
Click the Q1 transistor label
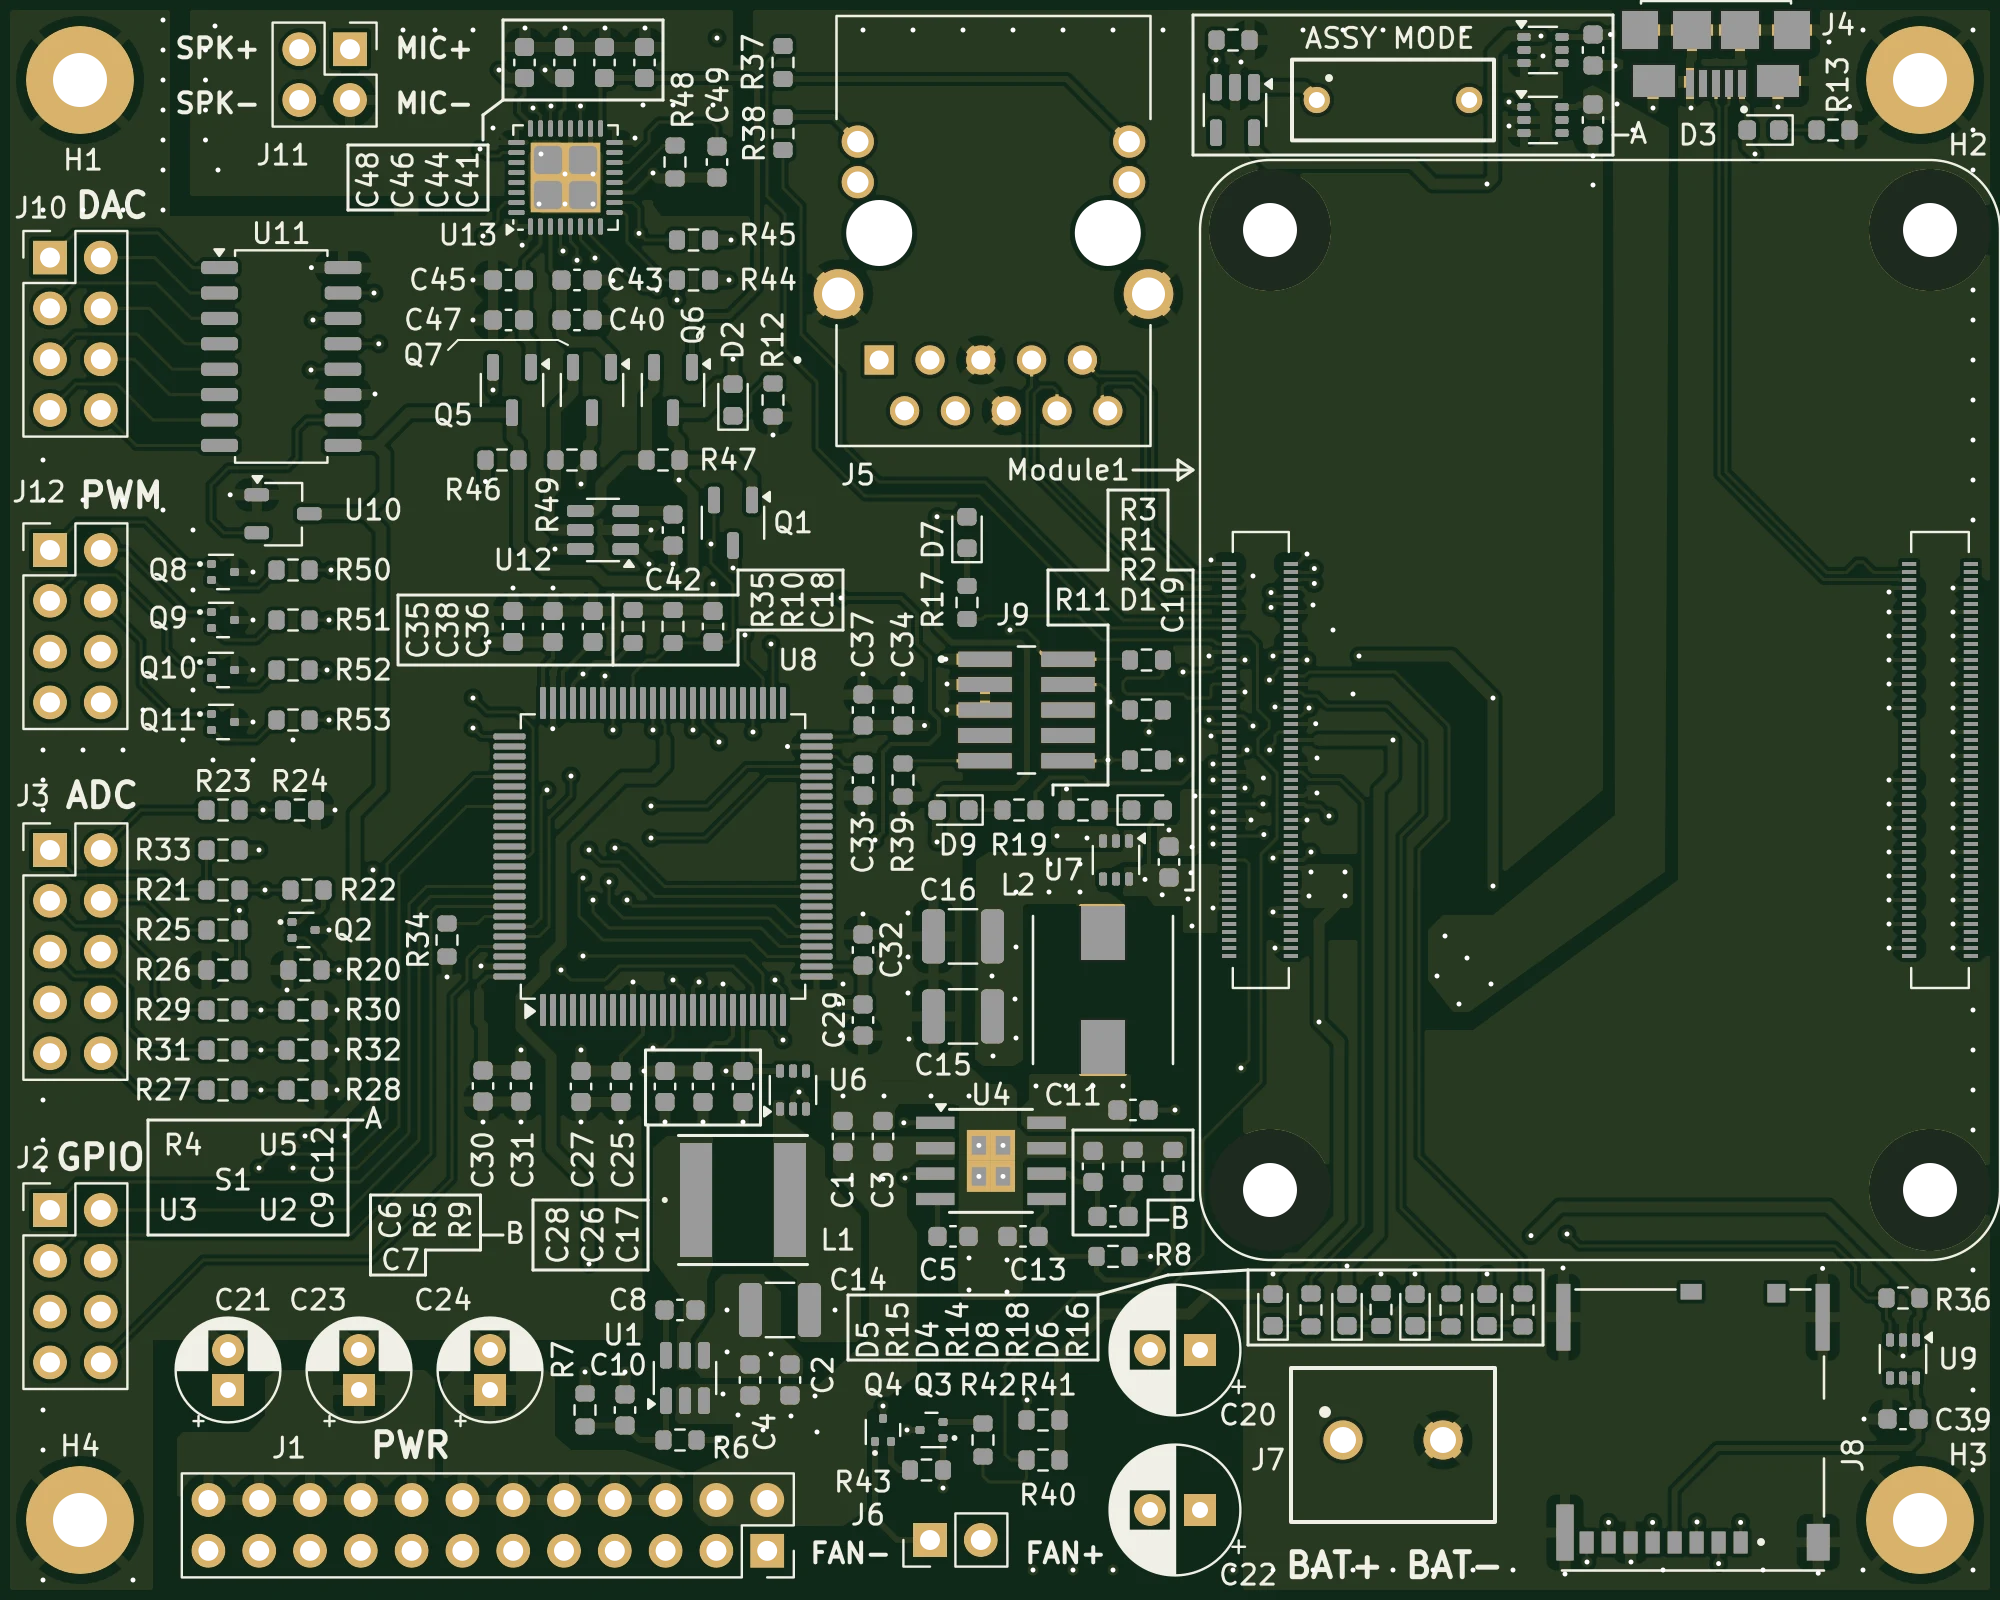tap(792, 523)
